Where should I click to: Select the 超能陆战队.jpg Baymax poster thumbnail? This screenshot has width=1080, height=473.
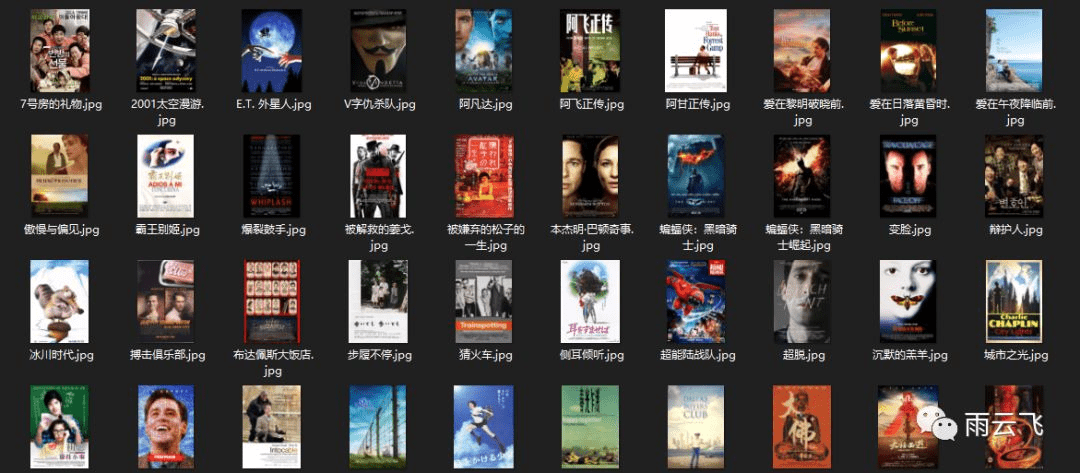tap(696, 301)
